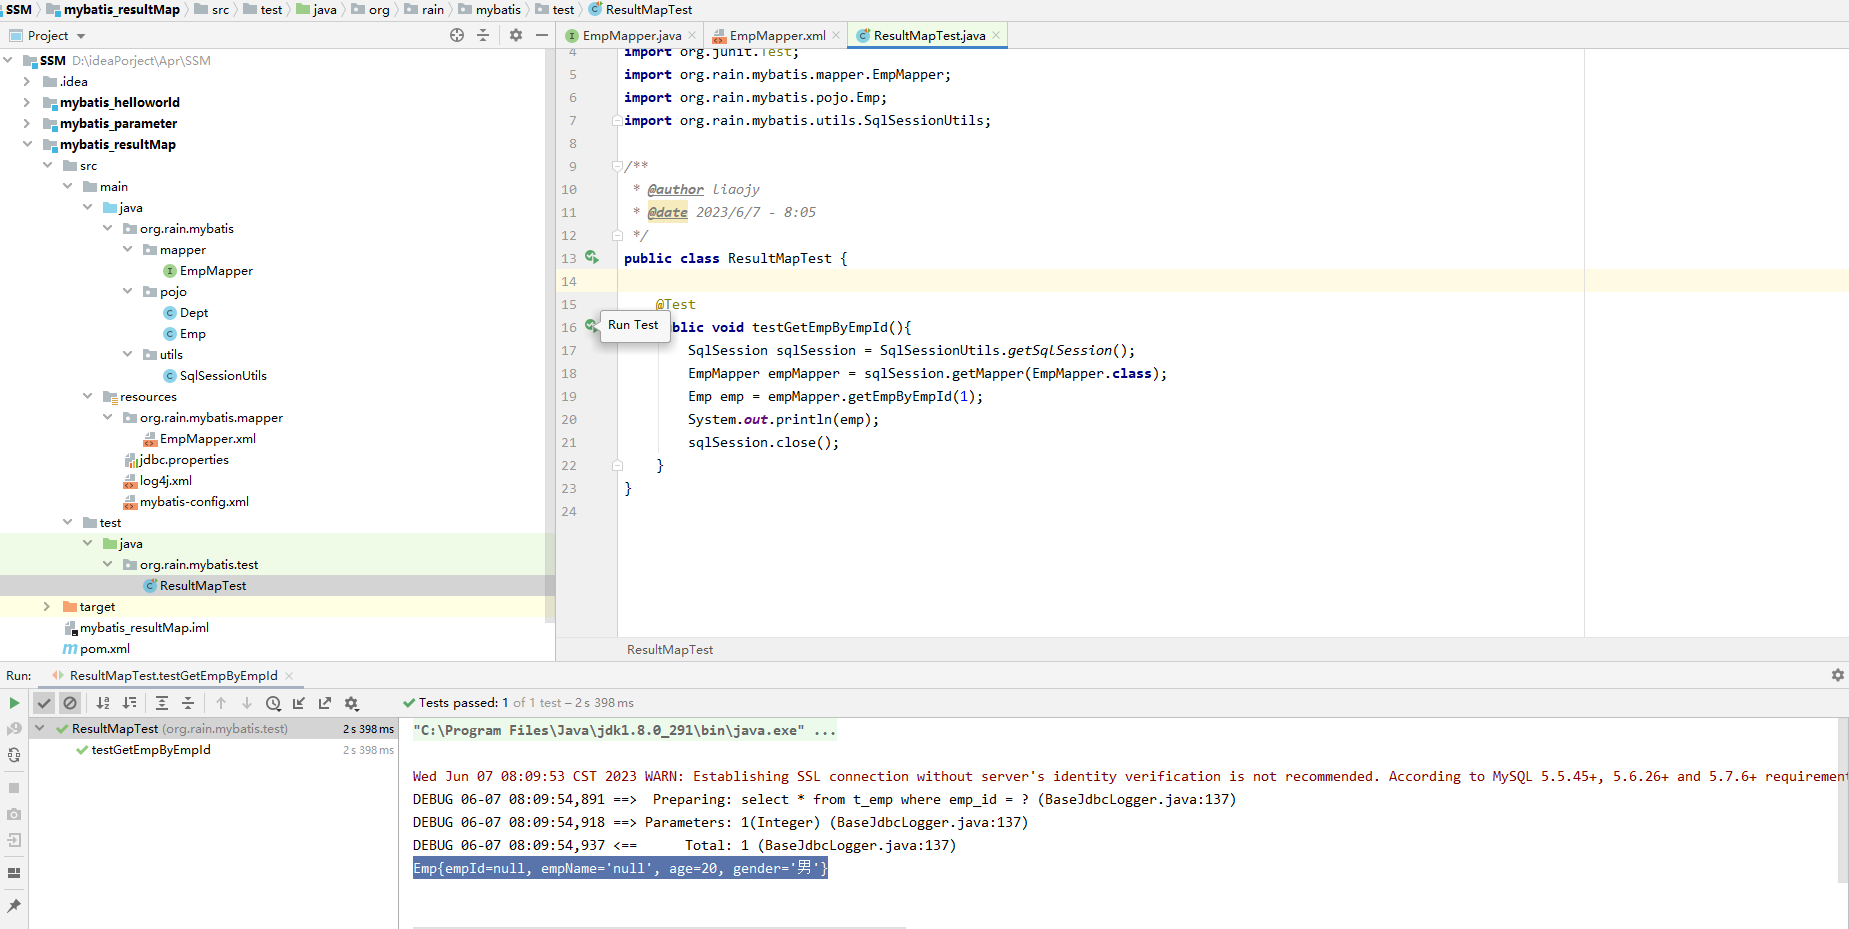
Task: Toggle Show Passed tests checkmark button
Action: coord(44,703)
